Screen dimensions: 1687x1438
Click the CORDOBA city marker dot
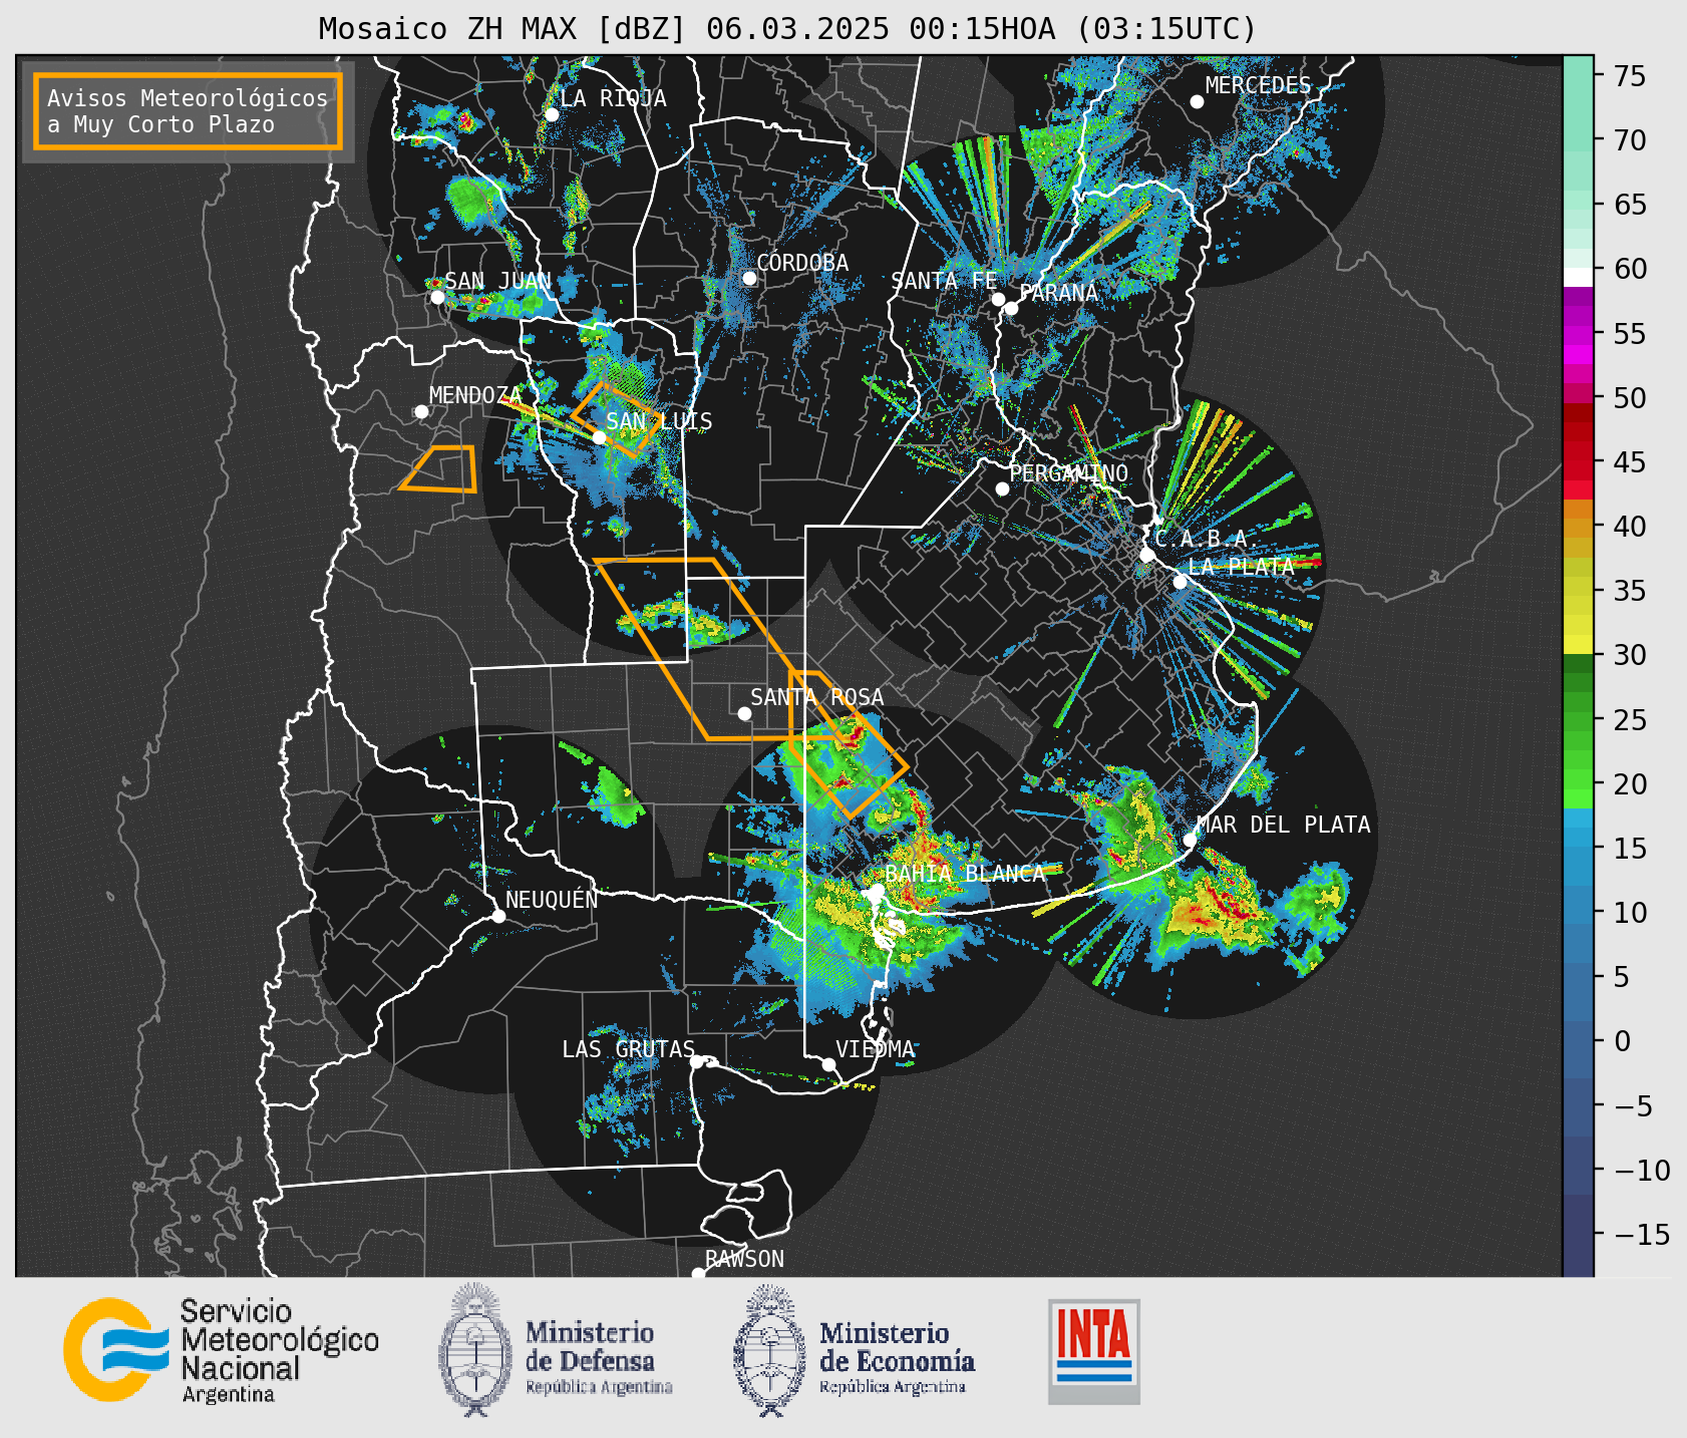[x=748, y=277]
